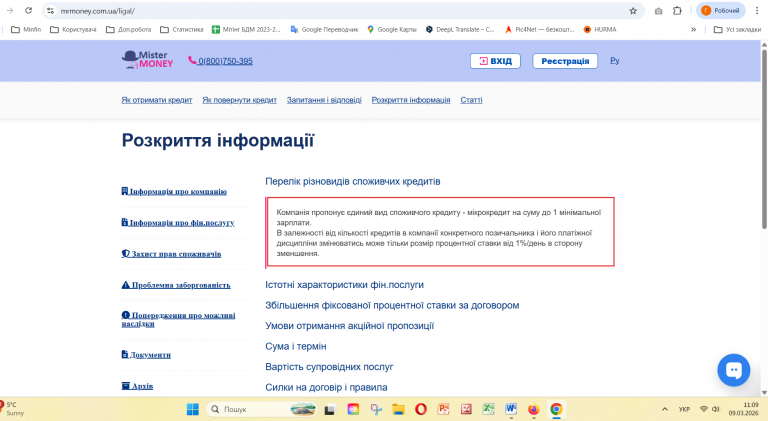Image resolution: width=768 pixels, height=421 pixels.
Task: Open the extensions puzzle icon
Action: pyautogui.click(x=677, y=10)
